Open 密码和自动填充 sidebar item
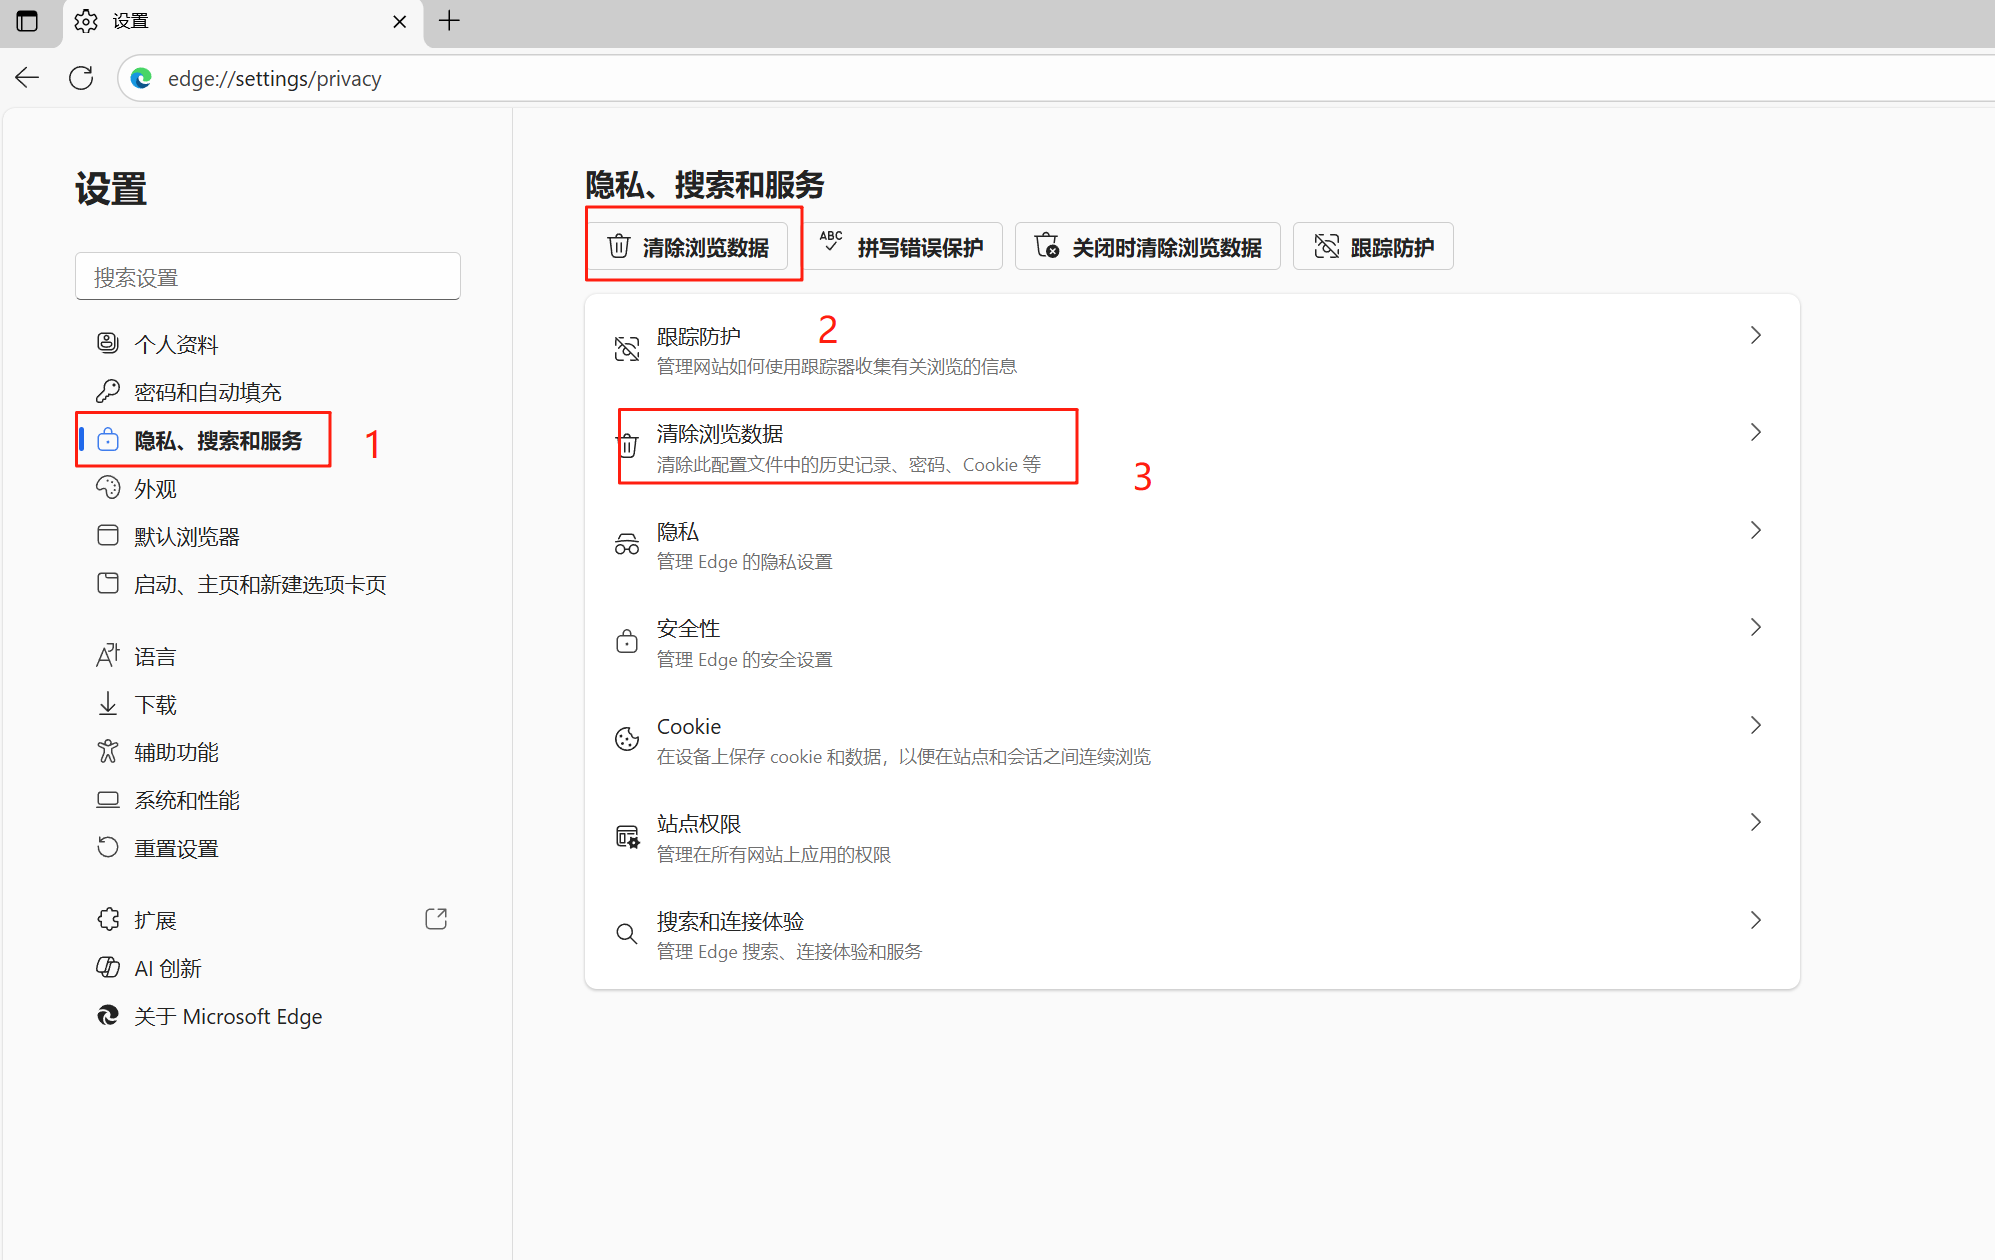The height and width of the screenshot is (1260, 1995). click(x=208, y=392)
